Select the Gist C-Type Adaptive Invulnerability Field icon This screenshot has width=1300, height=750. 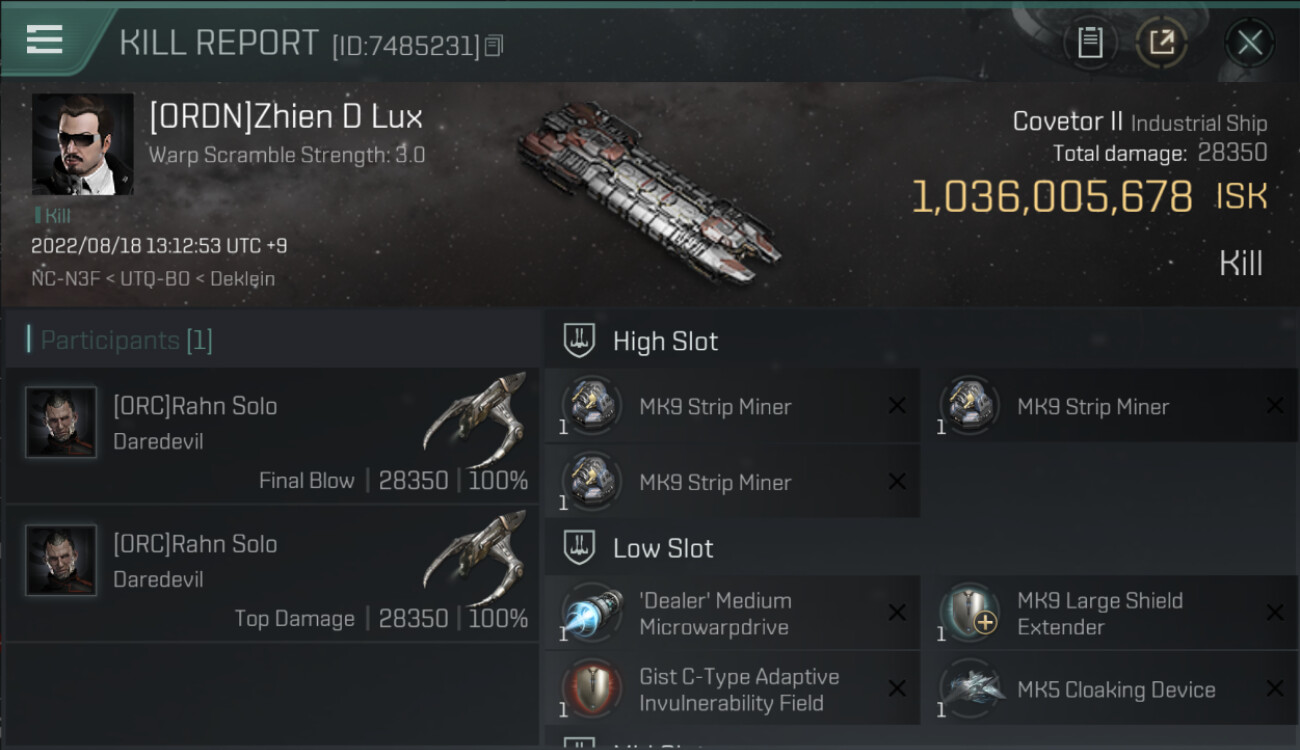[591, 689]
